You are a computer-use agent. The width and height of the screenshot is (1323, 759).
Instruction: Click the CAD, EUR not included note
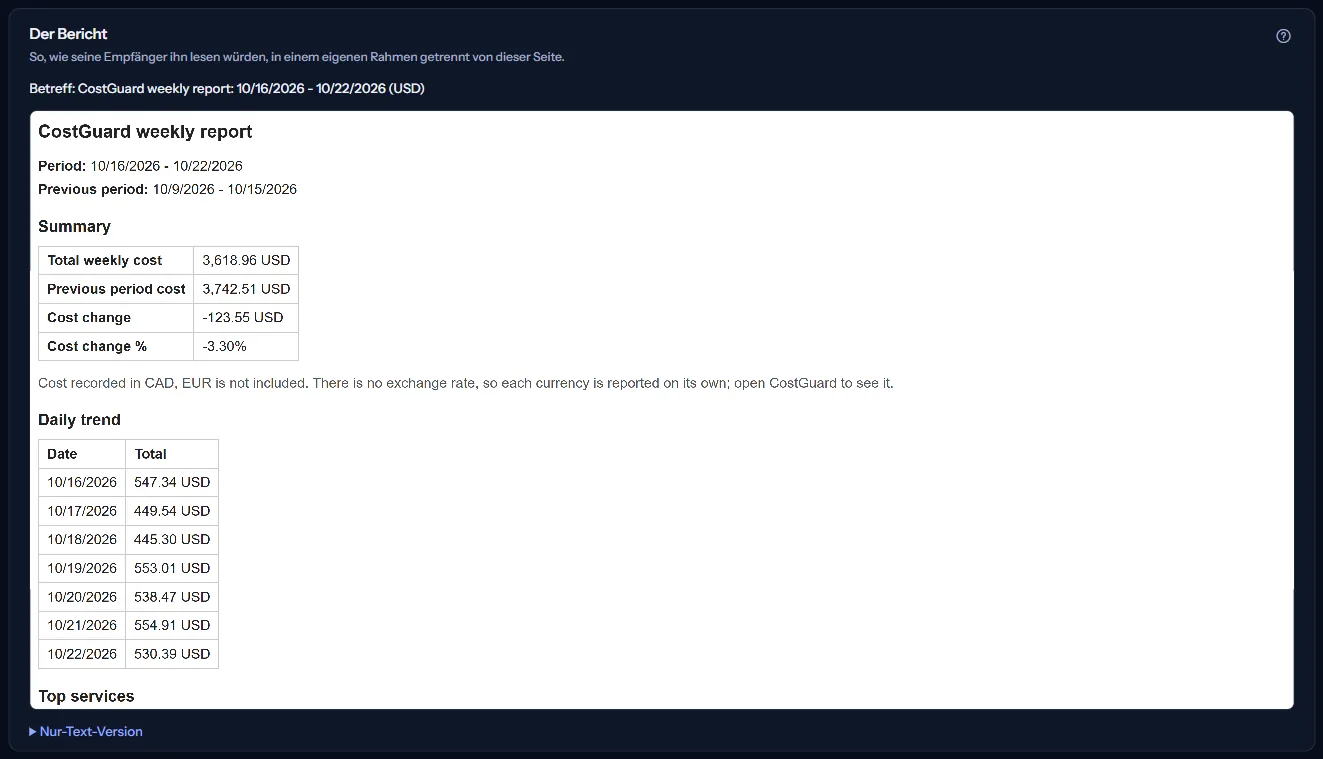coord(465,383)
